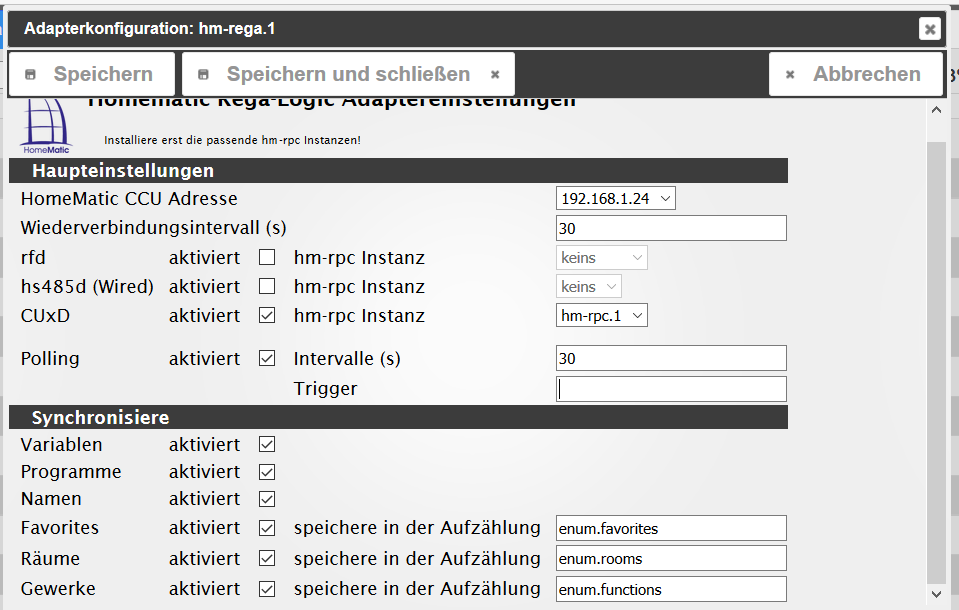Focus the Wiederverbindungsintervall input field
The width and height of the screenshot is (959, 610).
(x=671, y=228)
